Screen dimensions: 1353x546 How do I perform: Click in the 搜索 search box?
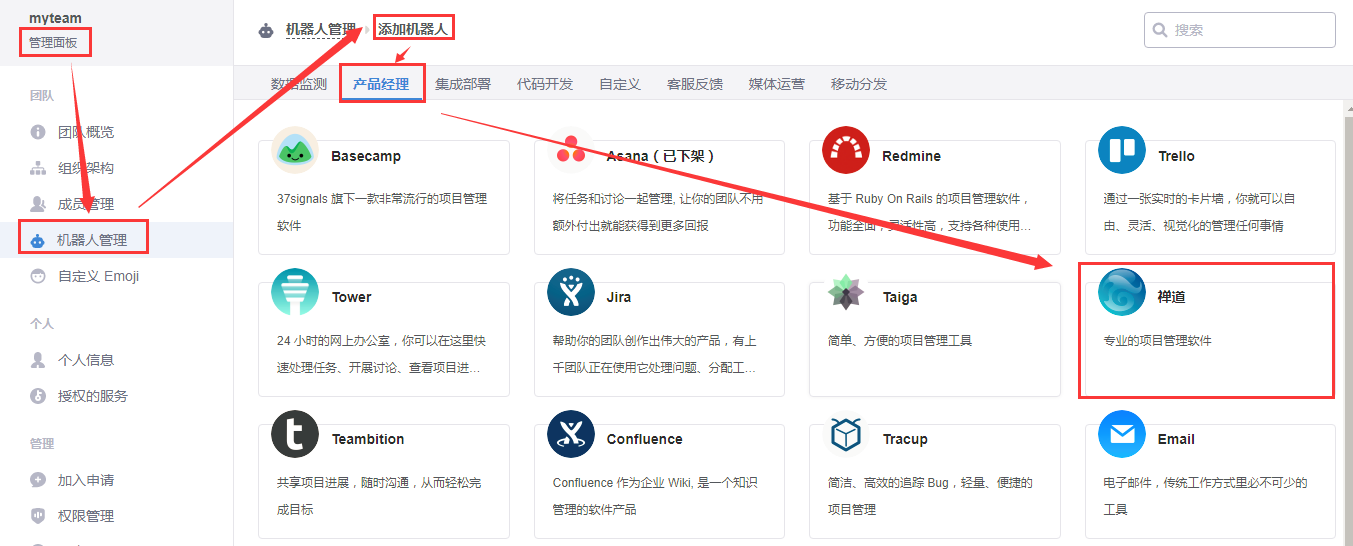click(1240, 30)
